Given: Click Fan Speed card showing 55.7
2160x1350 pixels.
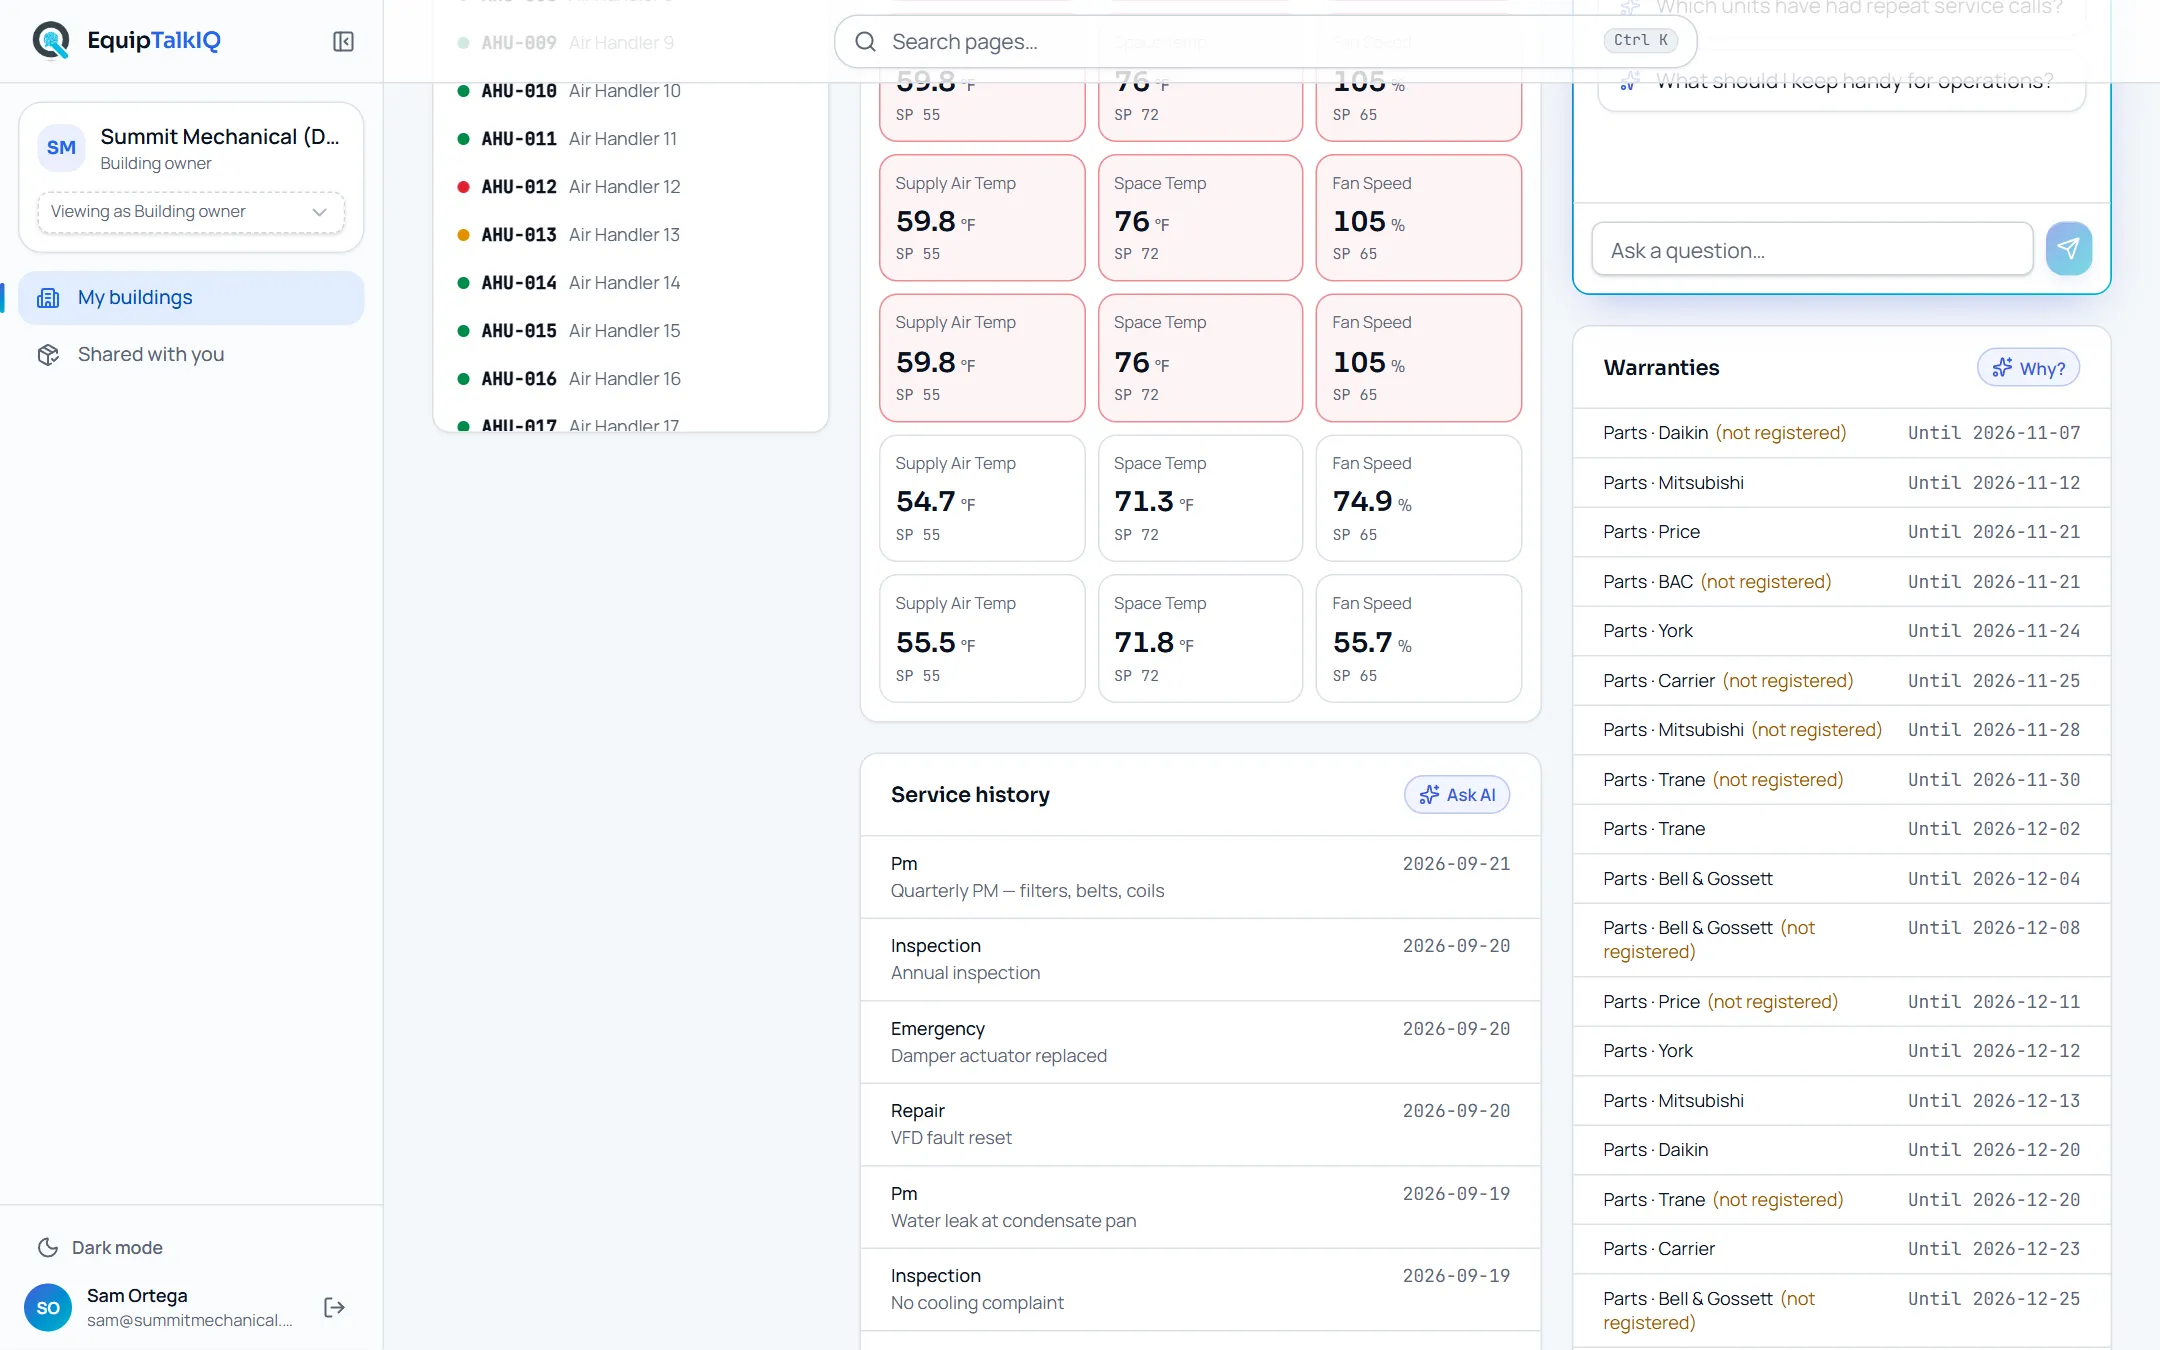Looking at the screenshot, I should pos(1419,638).
